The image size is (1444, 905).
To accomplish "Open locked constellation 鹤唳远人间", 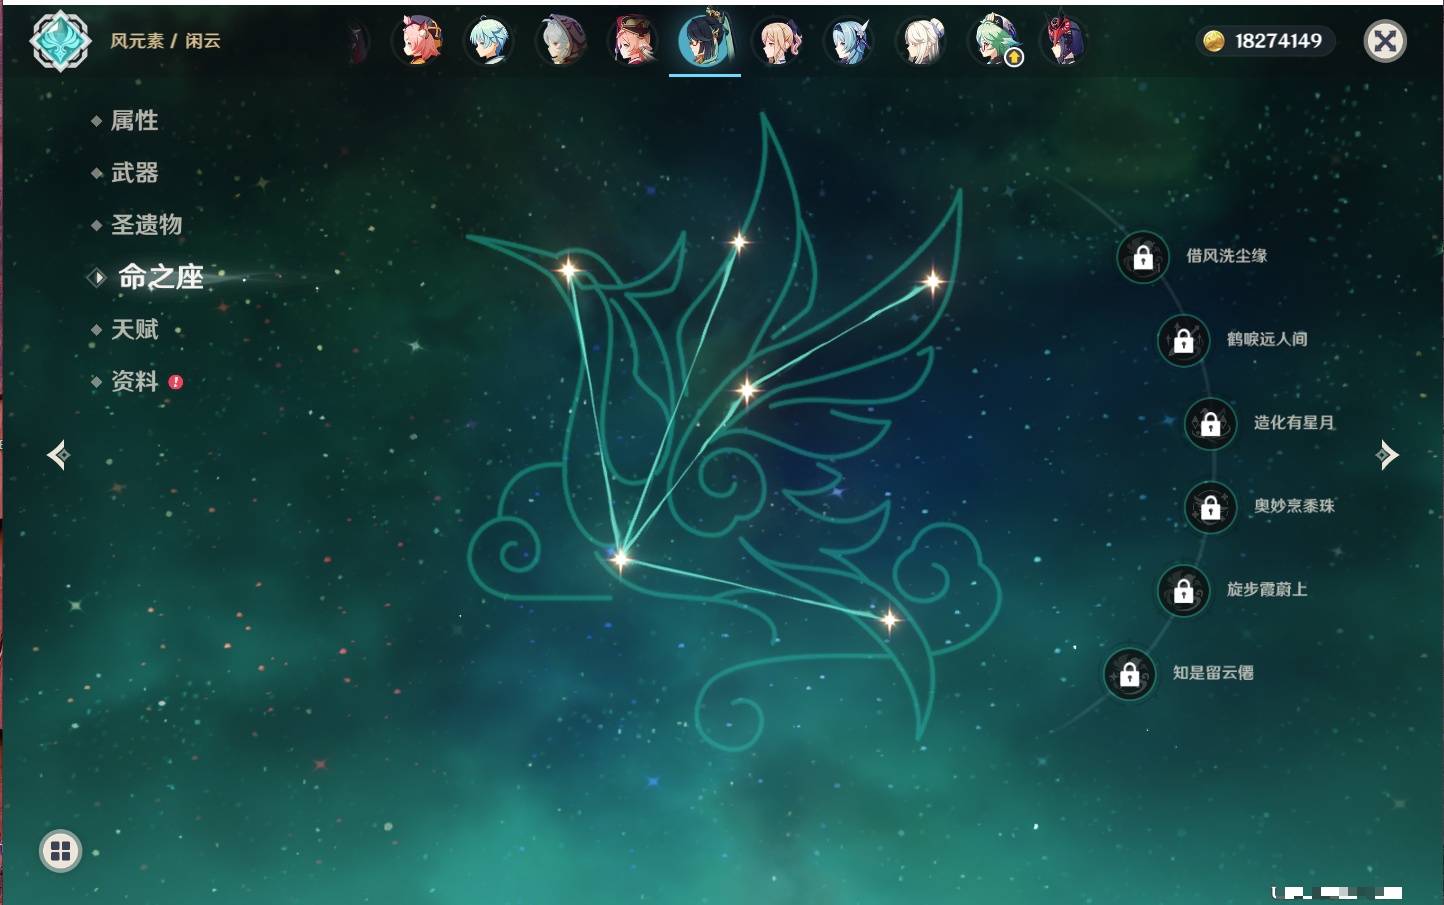I will [x=1184, y=340].
